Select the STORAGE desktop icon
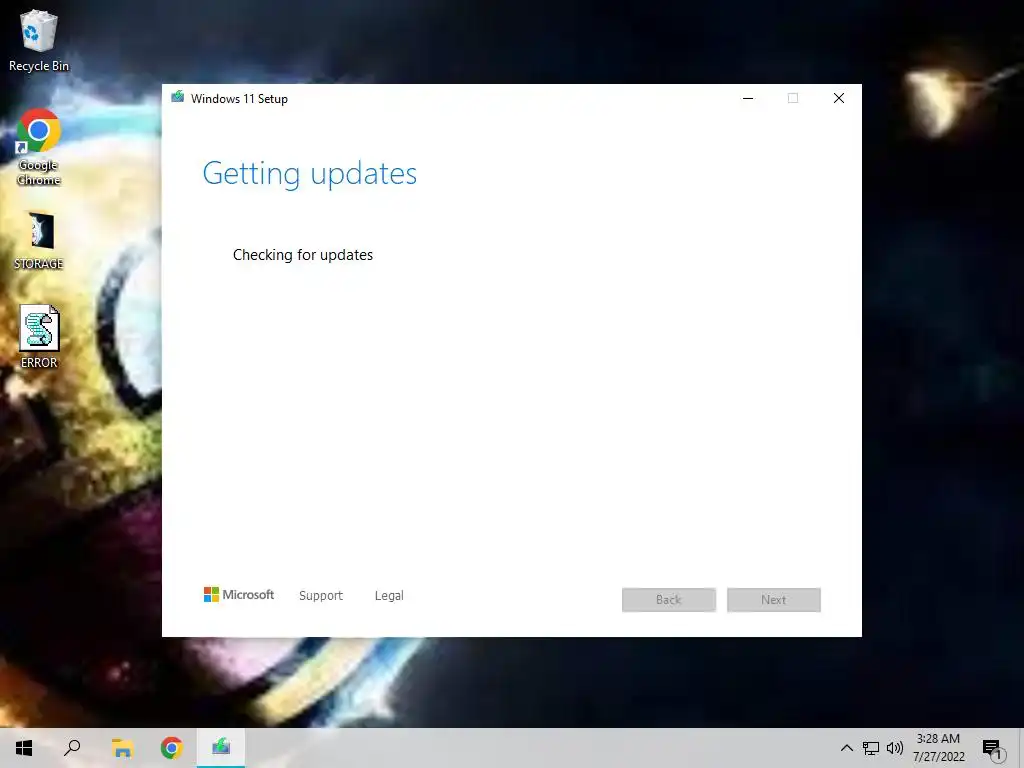The image size is (1024, 768). tap(39, 240)
